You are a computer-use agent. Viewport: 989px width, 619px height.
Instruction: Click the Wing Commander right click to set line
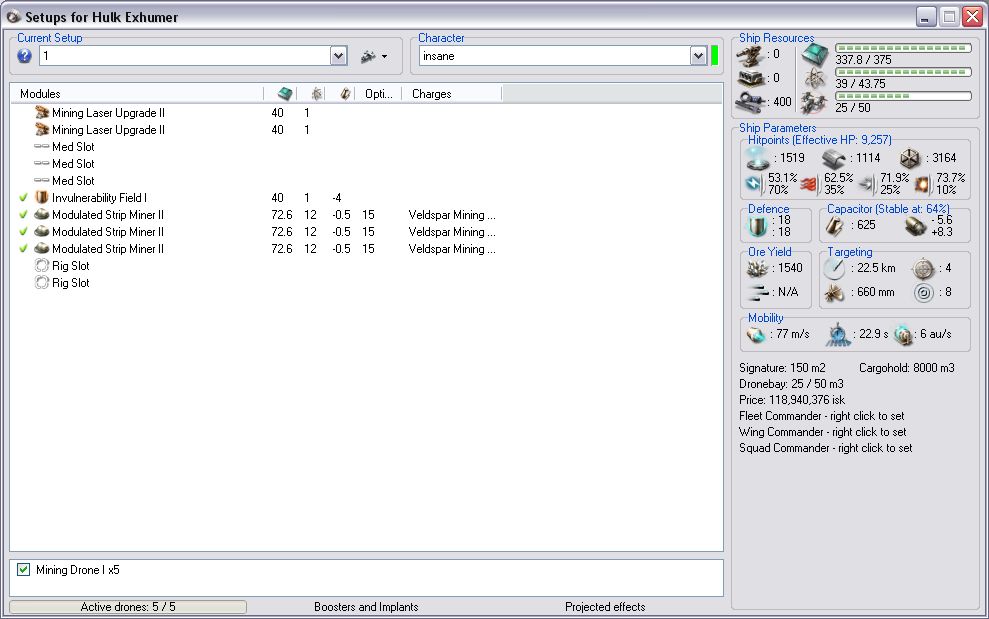822,432
